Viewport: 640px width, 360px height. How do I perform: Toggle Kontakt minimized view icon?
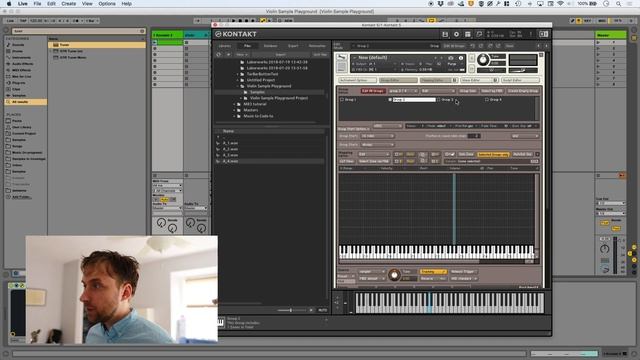tap(479, 34)
